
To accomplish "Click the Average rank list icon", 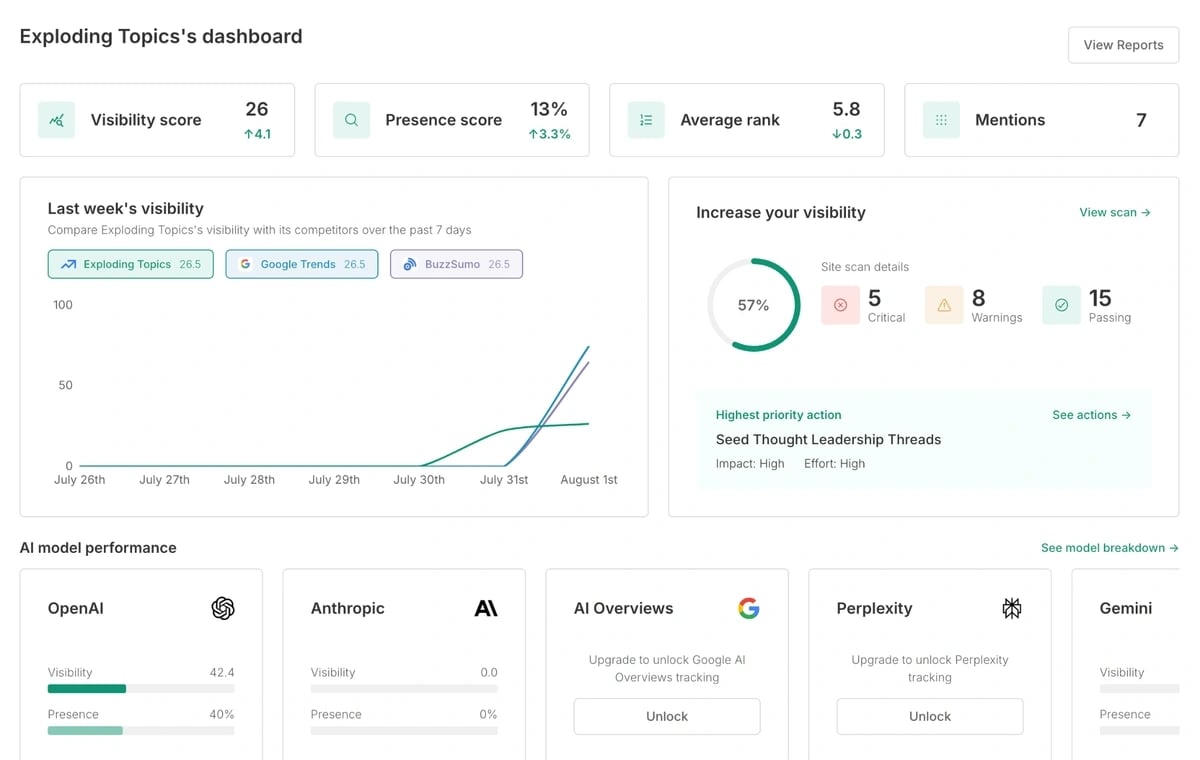I will 646,120.
